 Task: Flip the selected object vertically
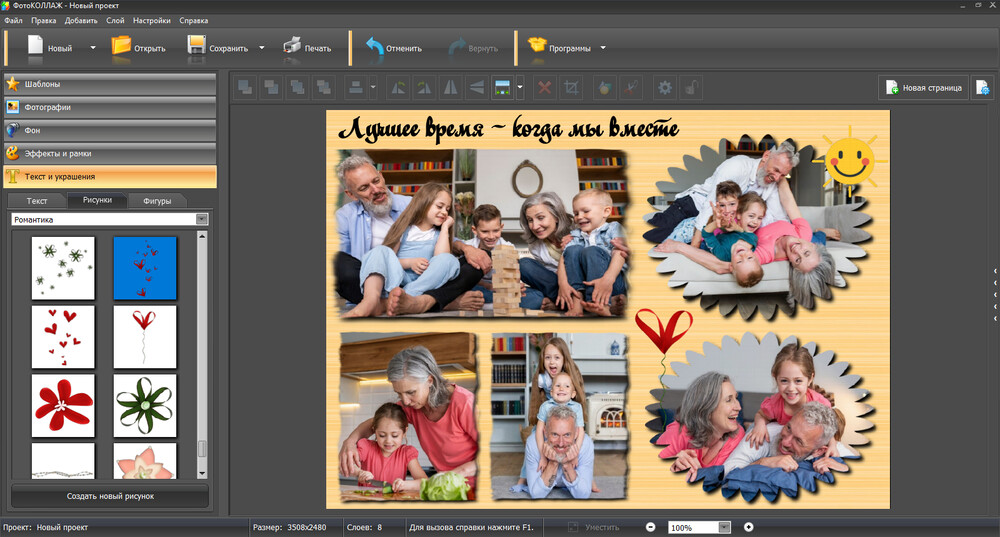[x=476, y=87]
